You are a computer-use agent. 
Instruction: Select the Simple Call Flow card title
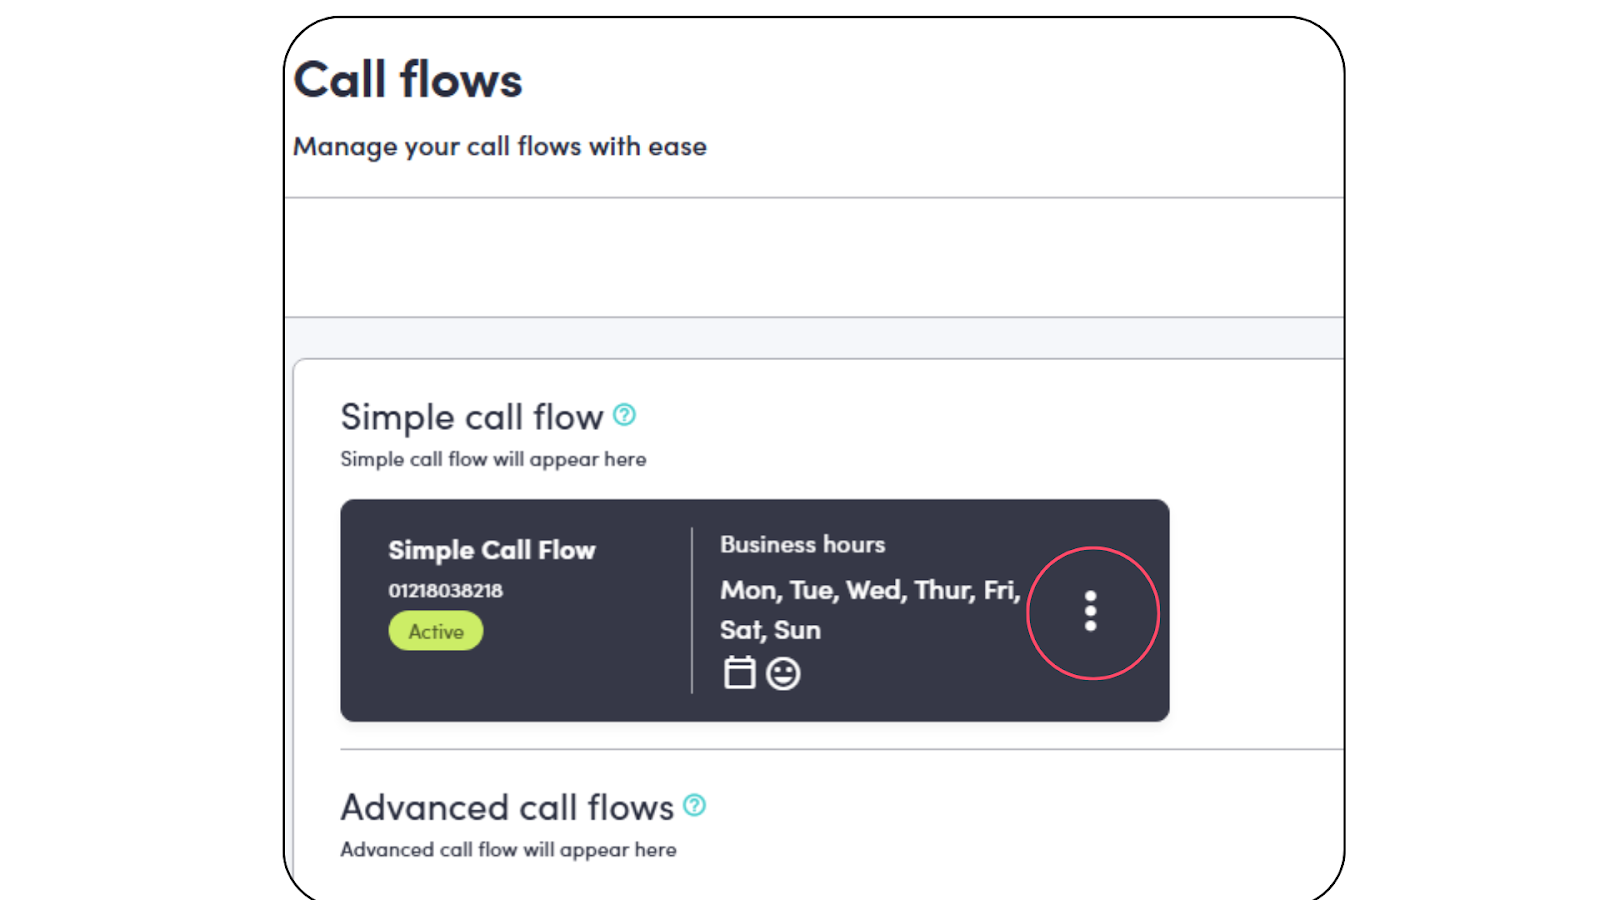click(491, 550)
